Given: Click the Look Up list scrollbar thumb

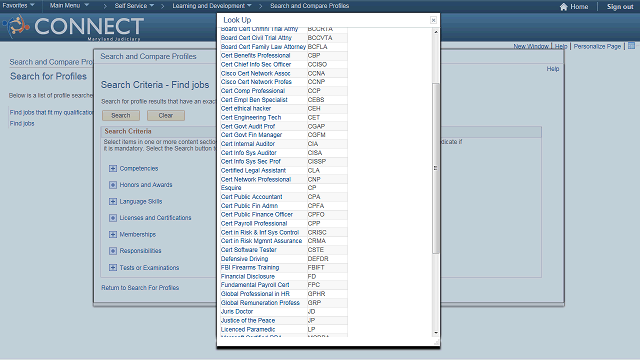Looking at the screenshot, I should coord(436,168).
